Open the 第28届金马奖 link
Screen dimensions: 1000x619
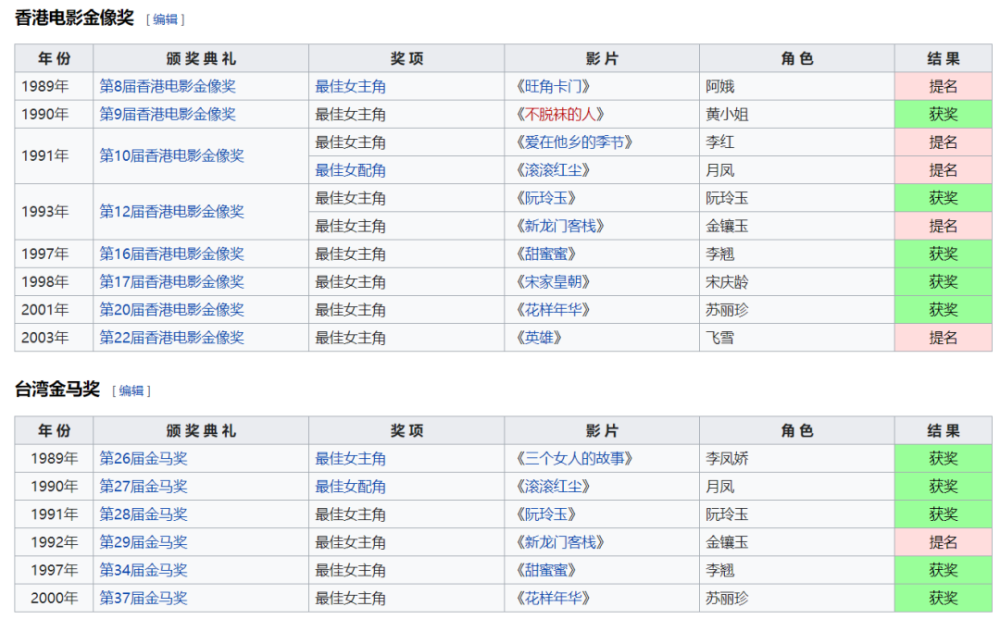pyautogui.click(x=143, y=514)
